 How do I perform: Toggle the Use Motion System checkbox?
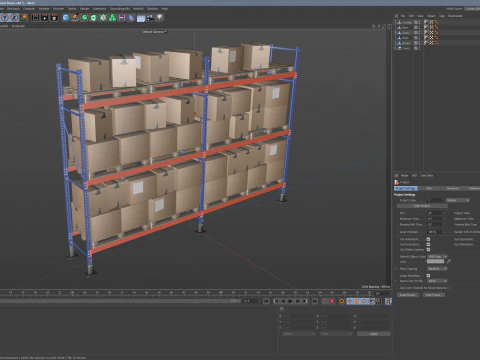(428, 249)
